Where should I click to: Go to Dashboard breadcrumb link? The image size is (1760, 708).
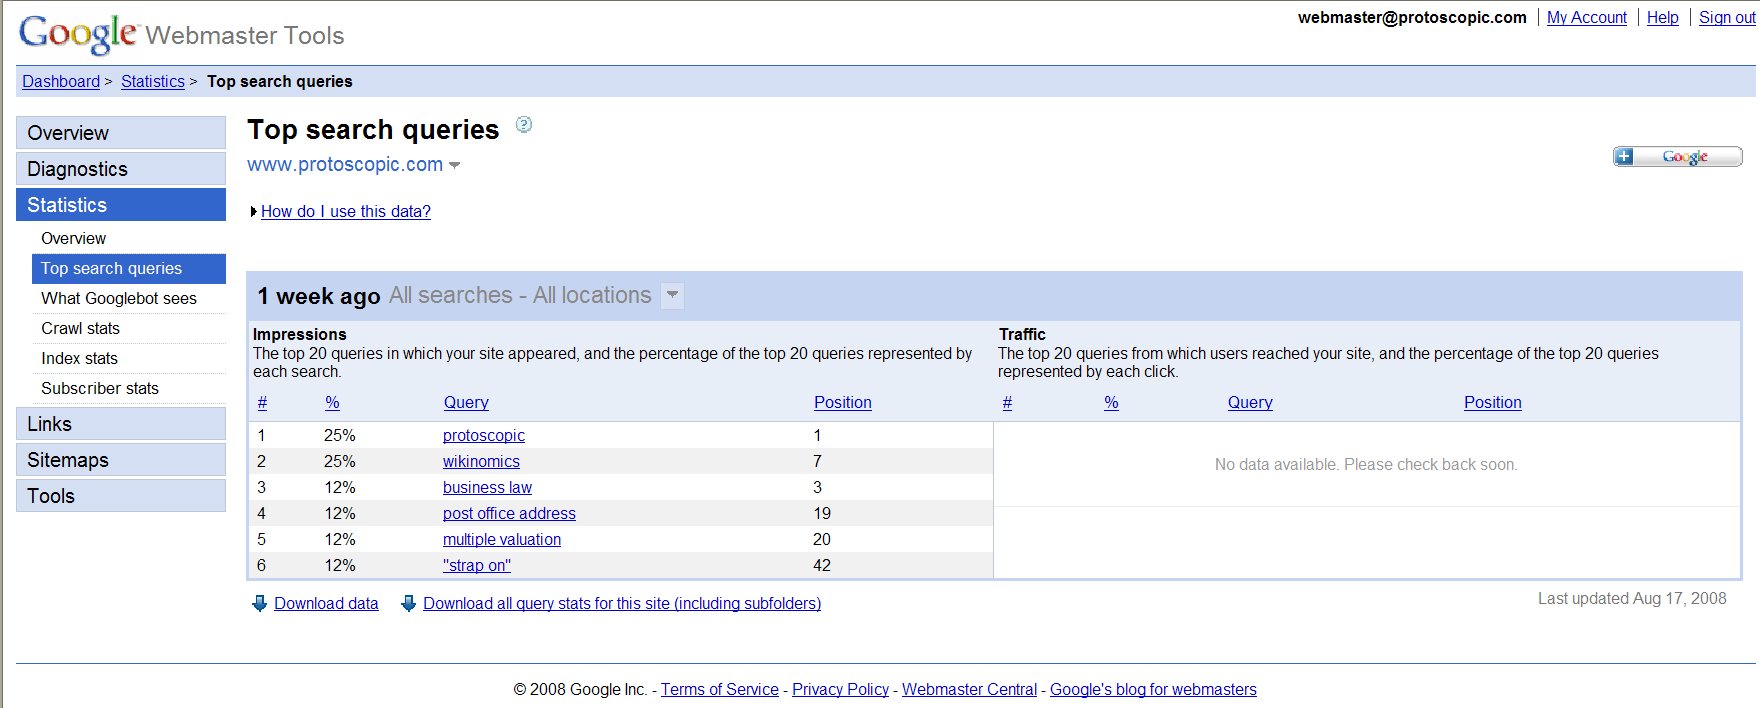pyautogui.click(x=61, y=81)
